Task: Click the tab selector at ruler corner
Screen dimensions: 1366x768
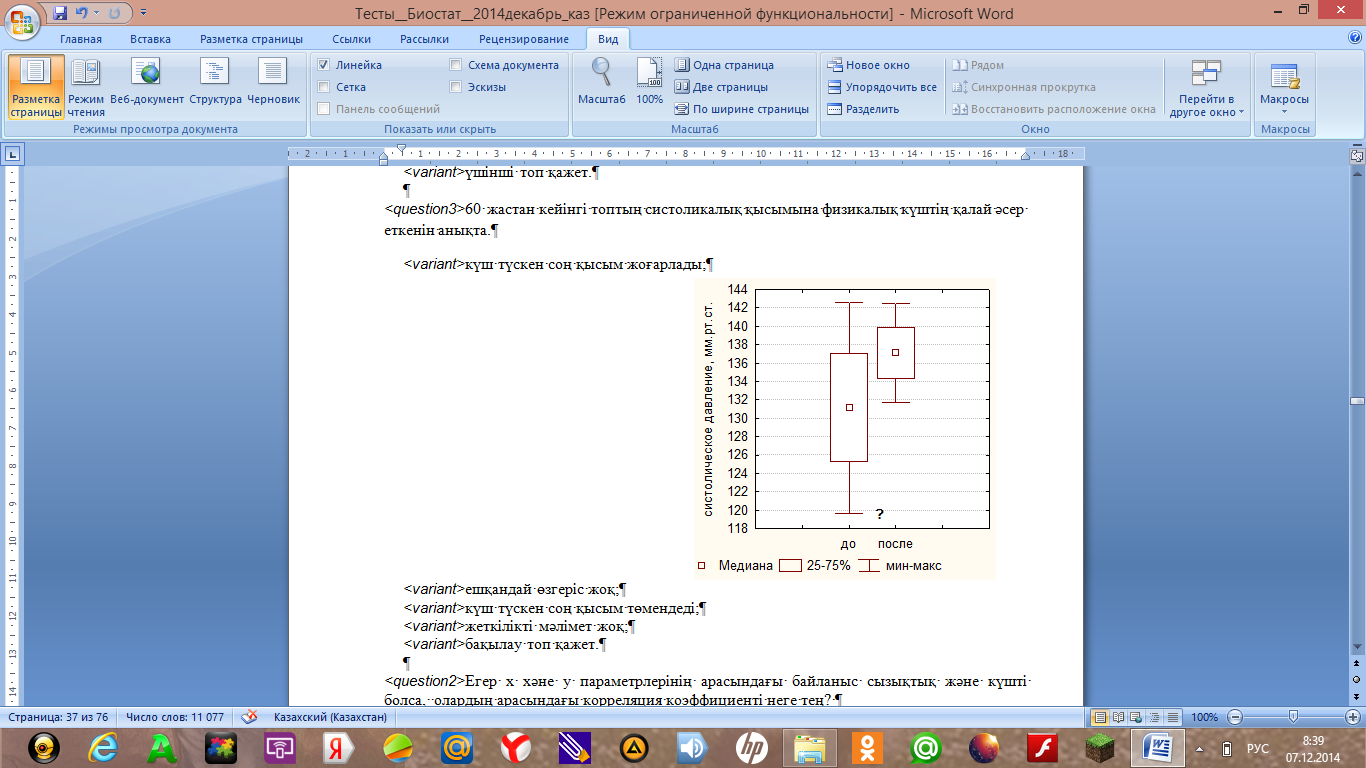Action: 12,154
